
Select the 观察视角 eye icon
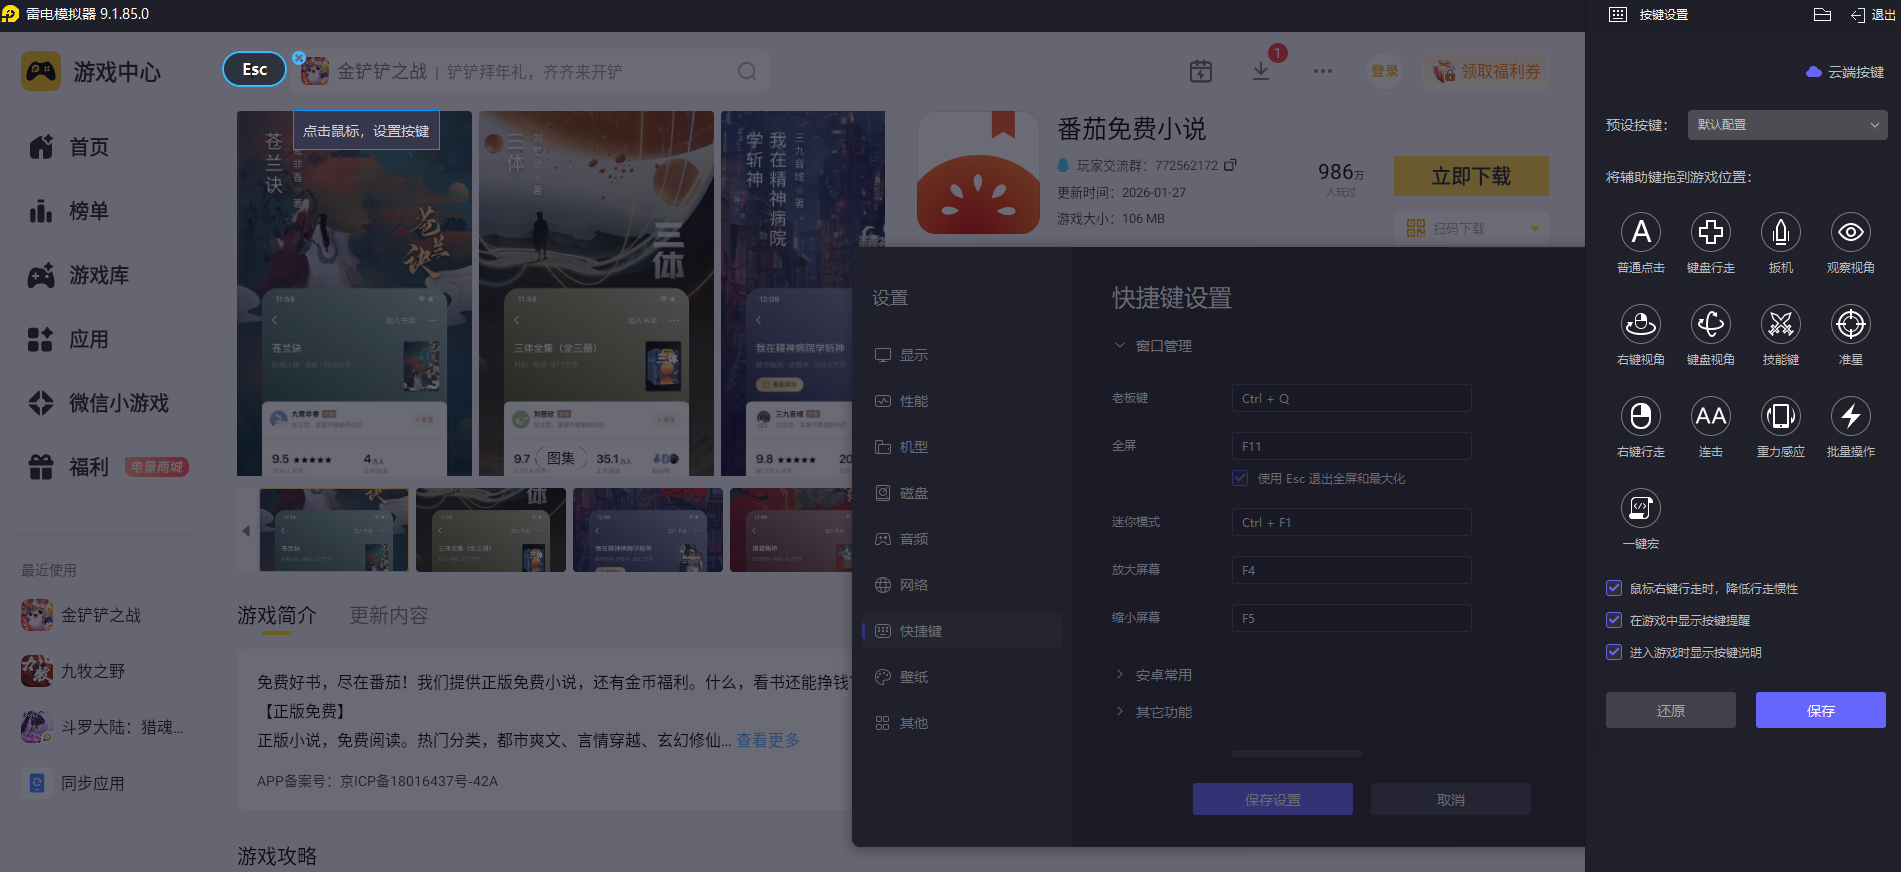[x=1850, y=233]
